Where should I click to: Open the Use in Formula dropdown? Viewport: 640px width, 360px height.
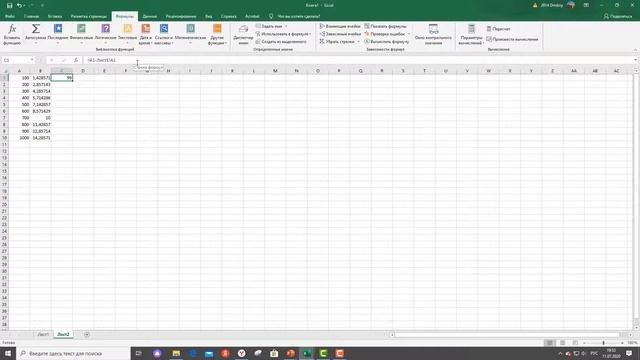click(311, 34)
